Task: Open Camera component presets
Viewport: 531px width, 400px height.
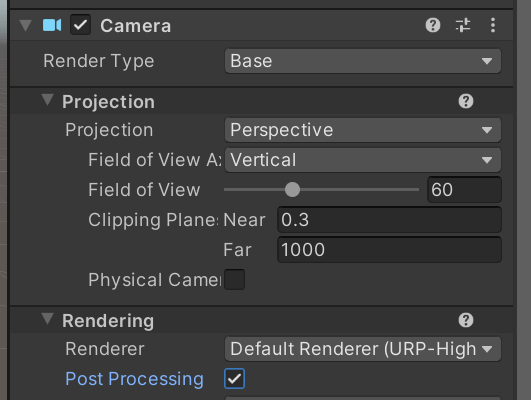Action: point(463,25)
